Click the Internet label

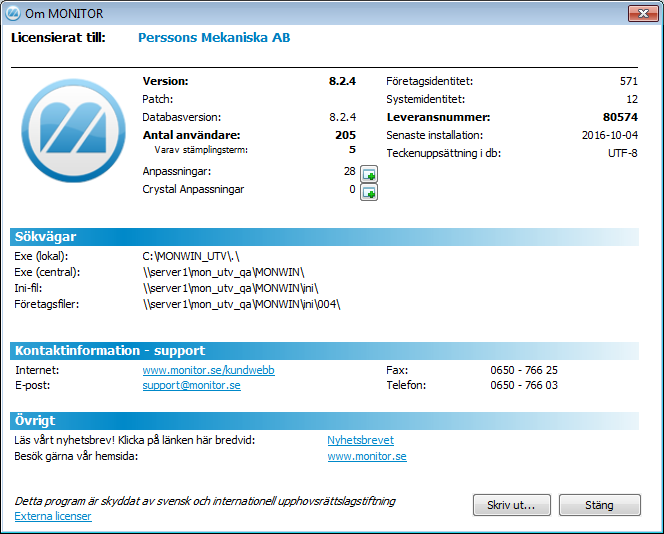37,370
